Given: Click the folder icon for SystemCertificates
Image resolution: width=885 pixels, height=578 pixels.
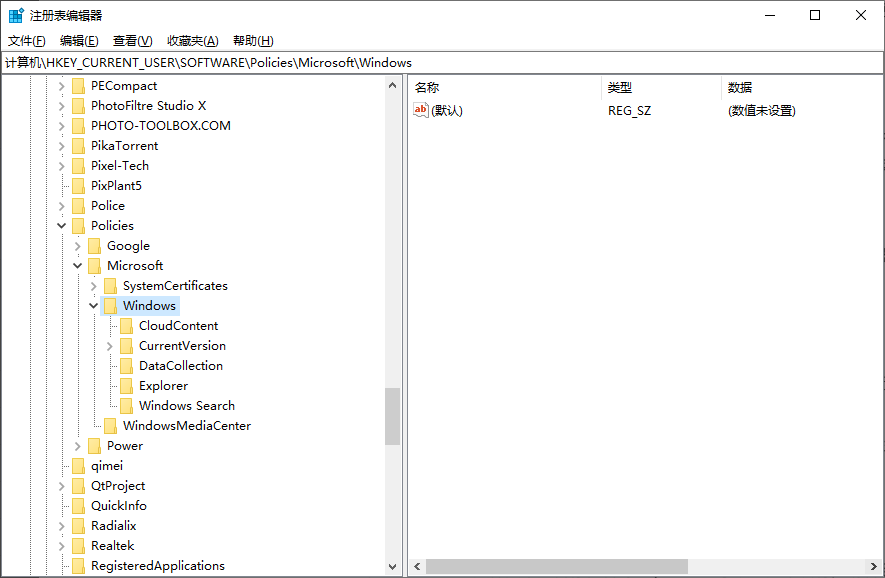Looking at the screenshot, I should [x=111, y=285].
